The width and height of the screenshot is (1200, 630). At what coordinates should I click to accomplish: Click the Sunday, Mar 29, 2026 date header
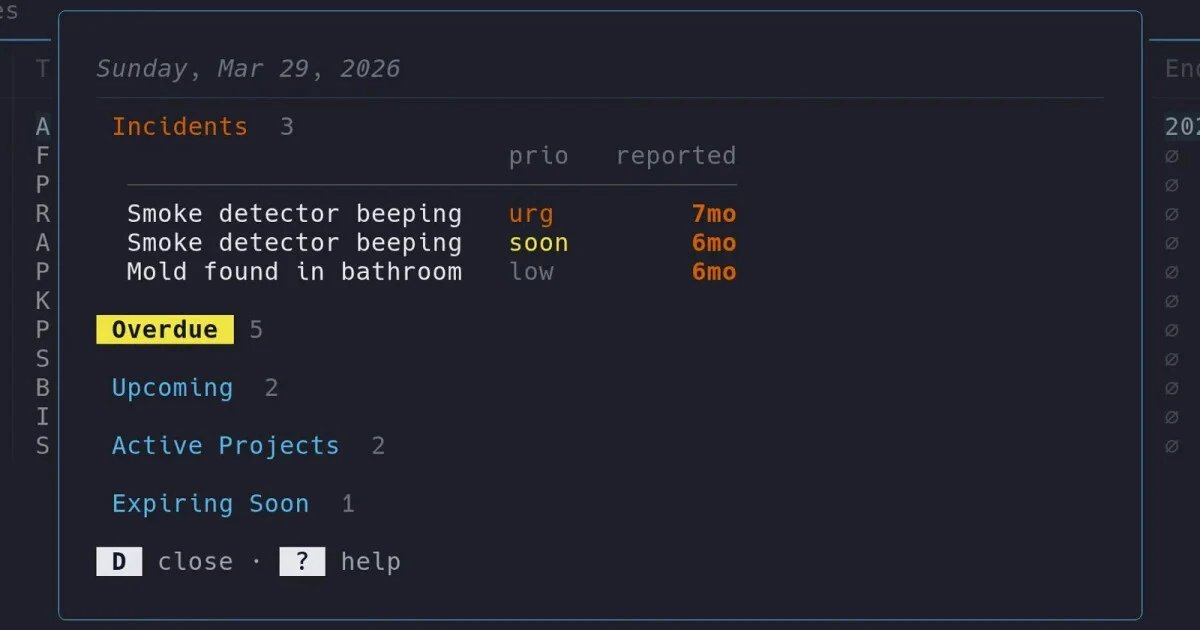[248, 69]
